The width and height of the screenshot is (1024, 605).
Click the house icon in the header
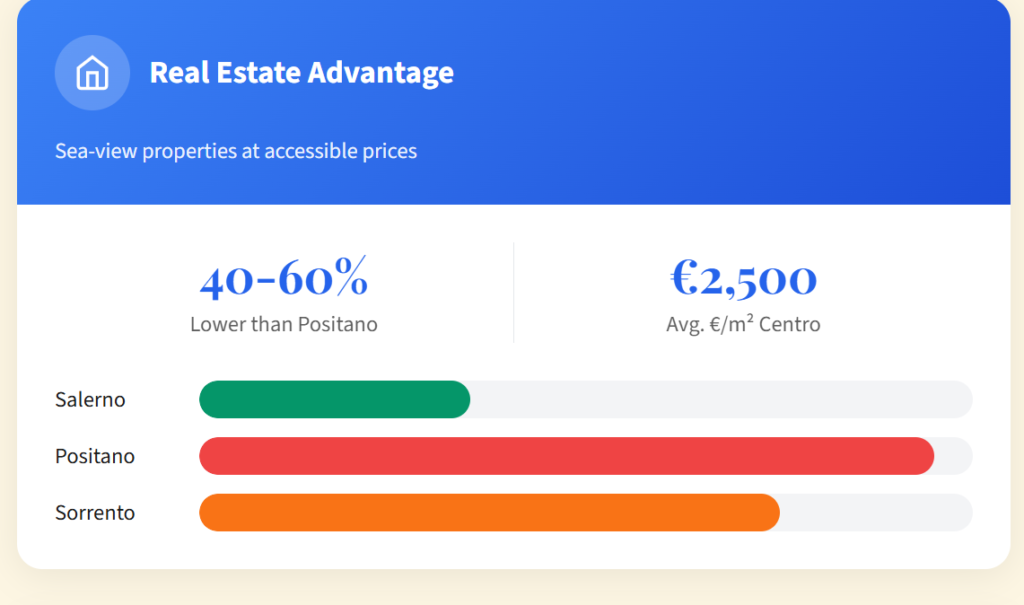(92, 73)
